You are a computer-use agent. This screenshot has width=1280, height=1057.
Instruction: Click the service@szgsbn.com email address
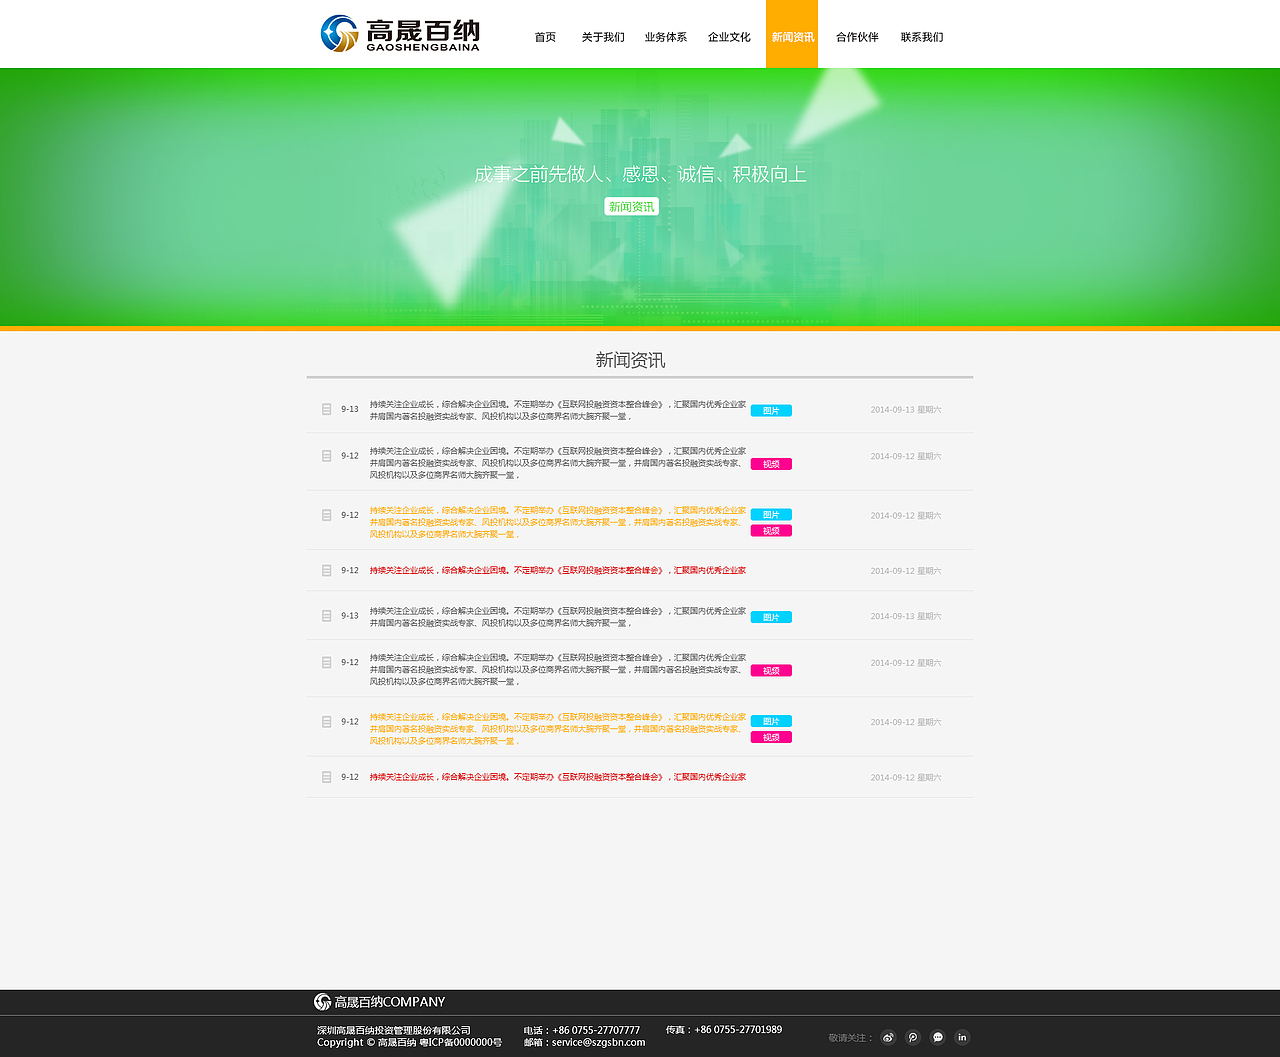tap(598, 1042)
